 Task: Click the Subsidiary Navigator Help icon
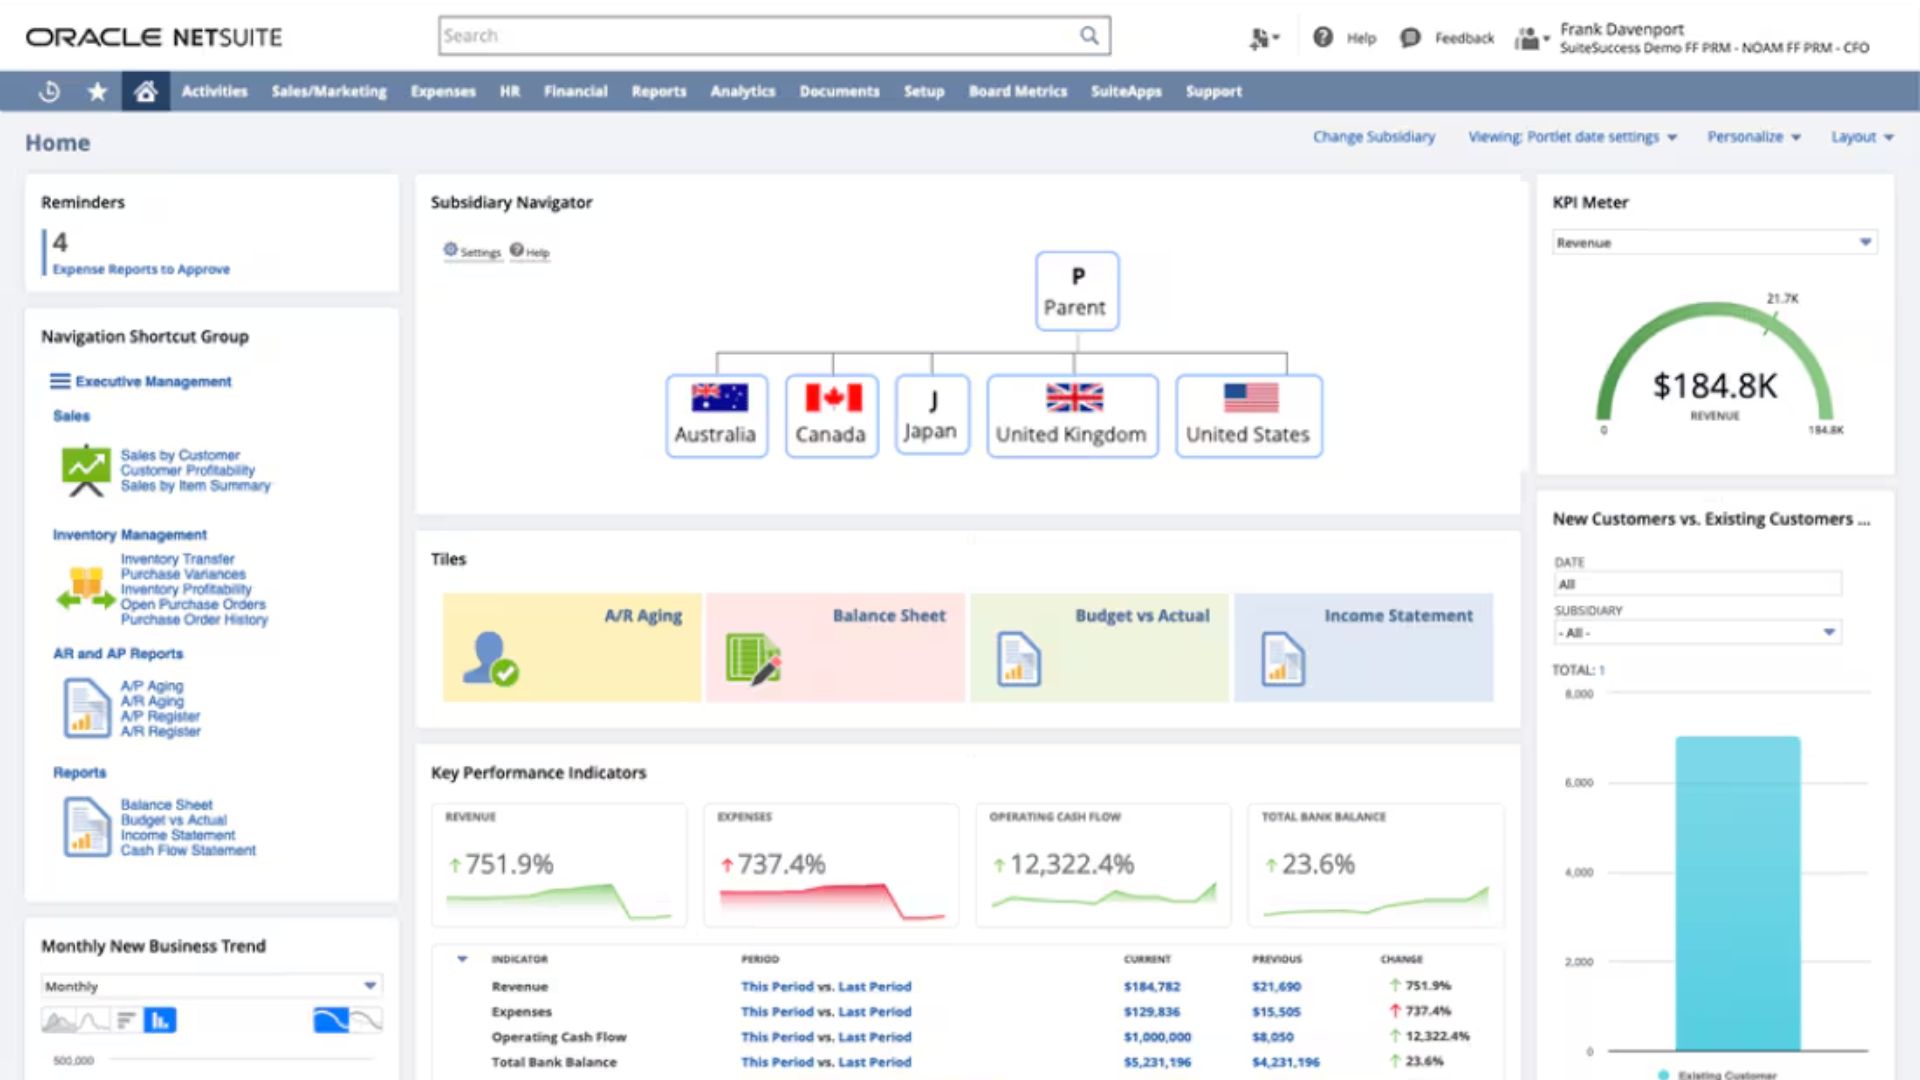point(517,250)
